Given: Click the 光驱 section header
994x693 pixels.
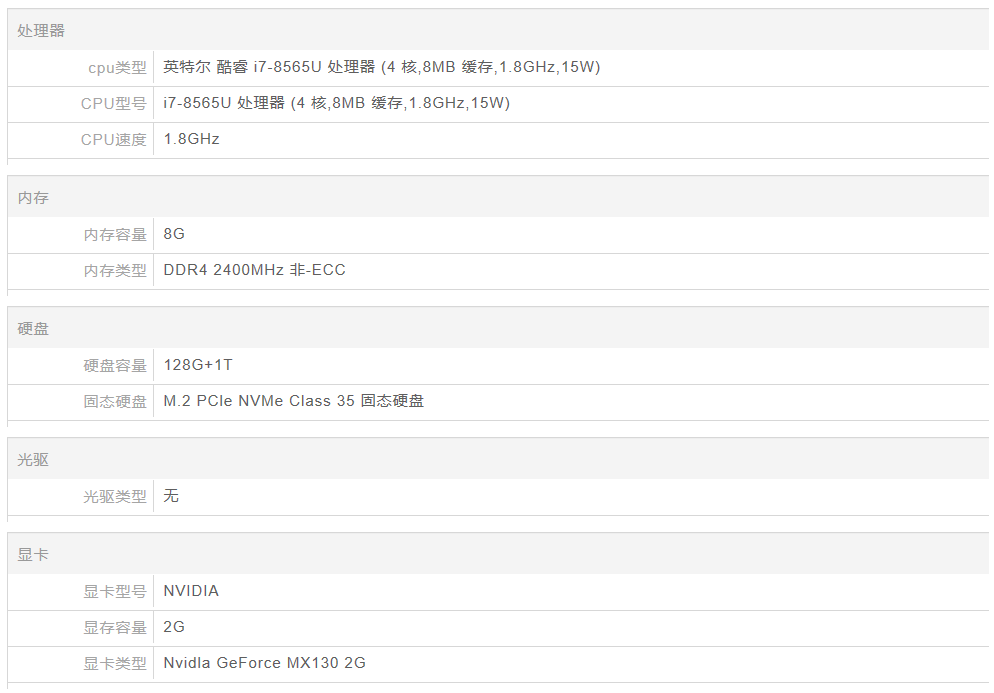Looking at the screenshot, I should [33, 460].
